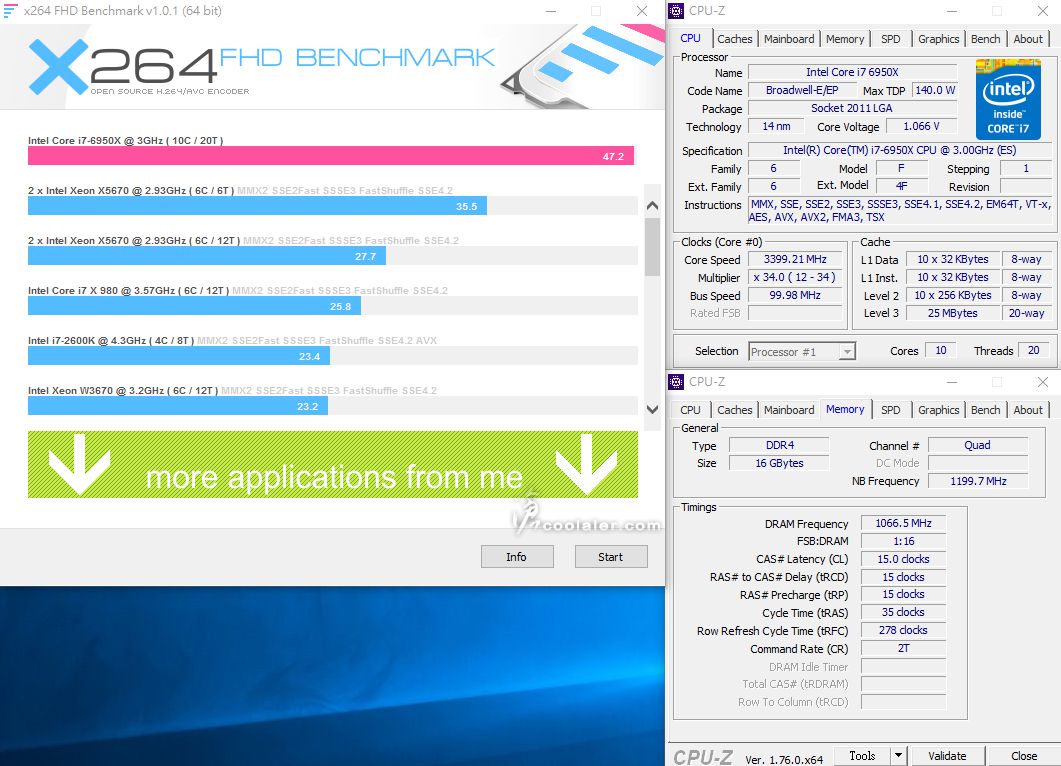Viewport: 1061px width, 766px height.
Task: Close the x264 FHD Benchmark window
Action: [x=641, y=11]
